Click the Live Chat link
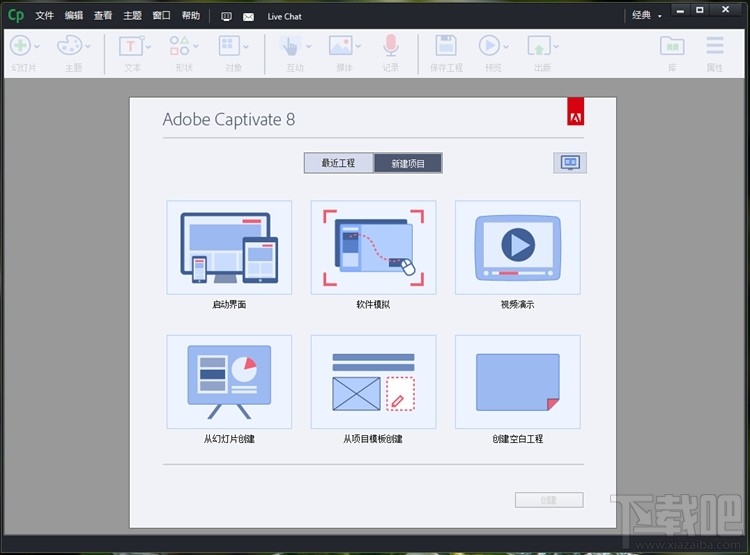This screenshot has width=750, height=555. click(x=285, y=17)
